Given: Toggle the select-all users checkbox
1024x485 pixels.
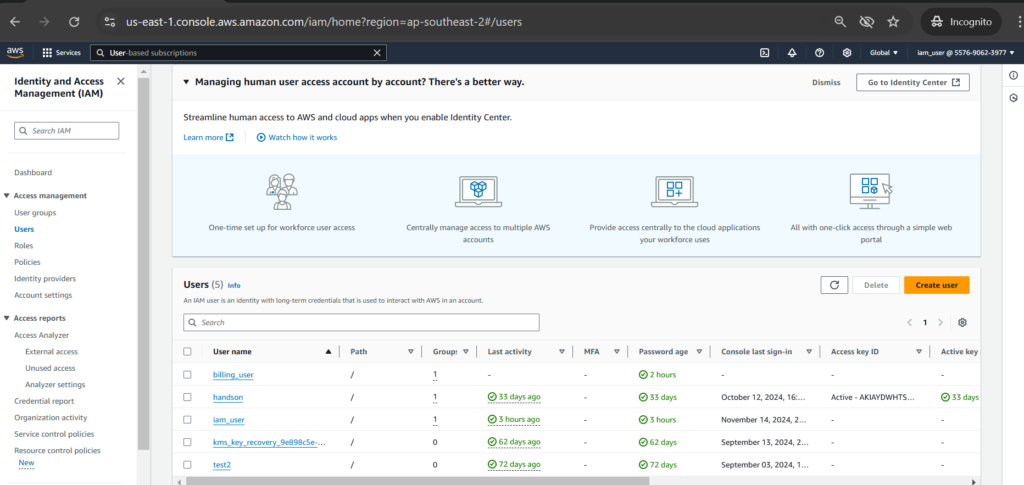Looking at the screenshot, I should click(x=187, y=352).
